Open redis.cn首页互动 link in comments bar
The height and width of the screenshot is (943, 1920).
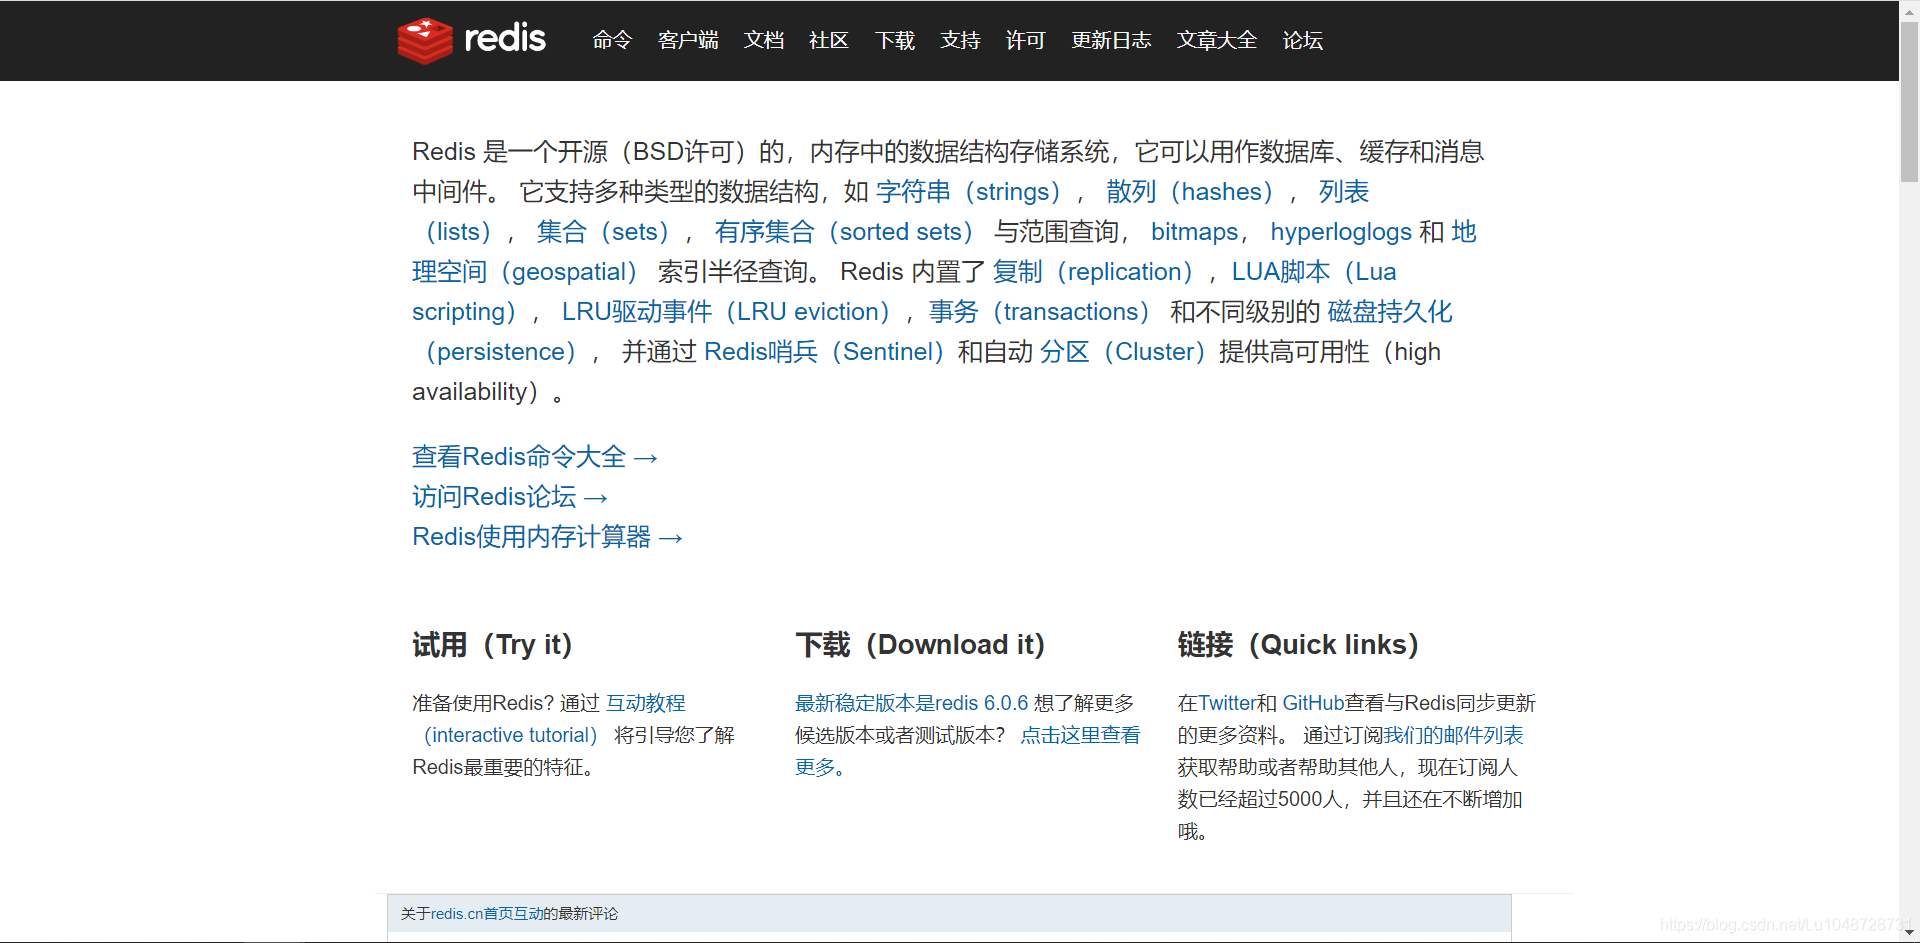tap(487, 913)
